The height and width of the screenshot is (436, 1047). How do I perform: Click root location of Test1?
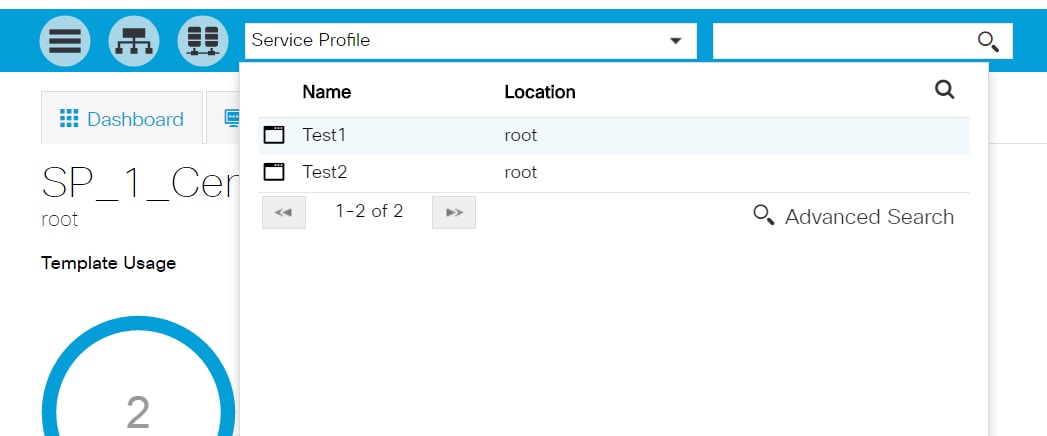tap(521, 136)
